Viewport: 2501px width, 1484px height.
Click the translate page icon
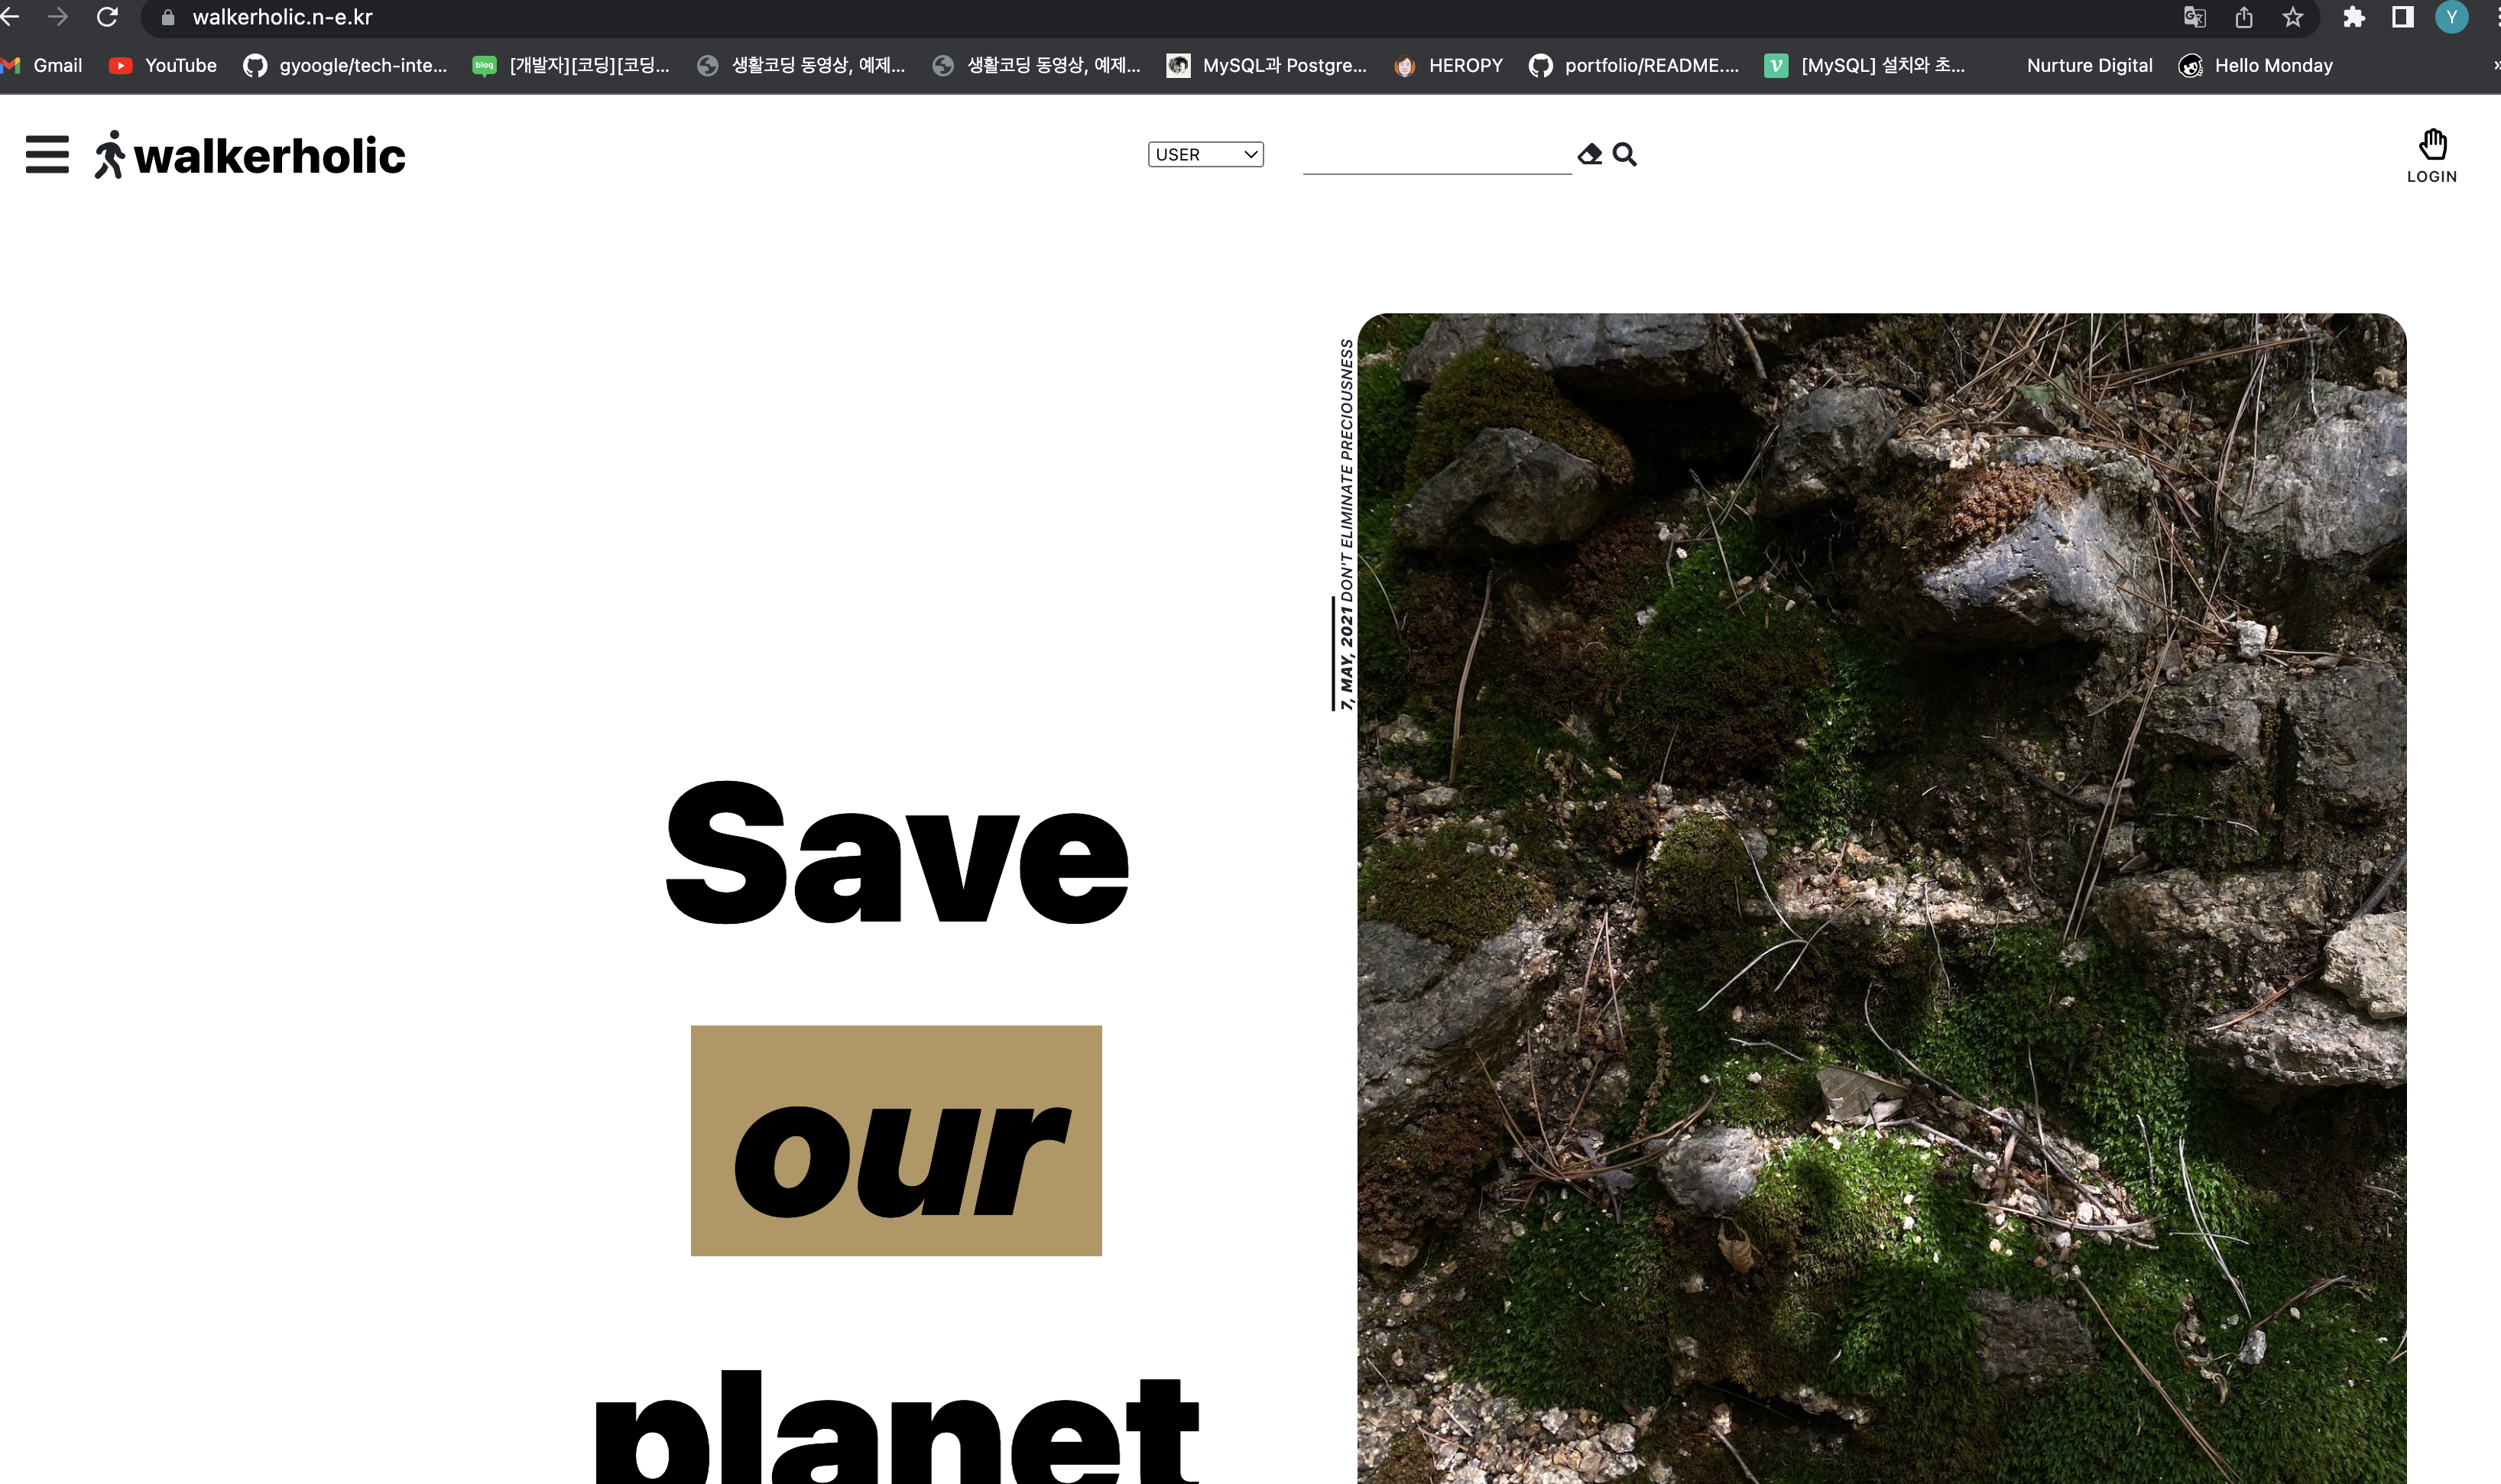[x=2194, y=17]
